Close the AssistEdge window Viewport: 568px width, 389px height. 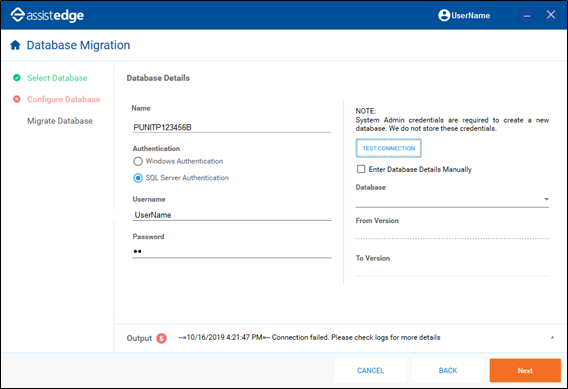tap(551, 15)
